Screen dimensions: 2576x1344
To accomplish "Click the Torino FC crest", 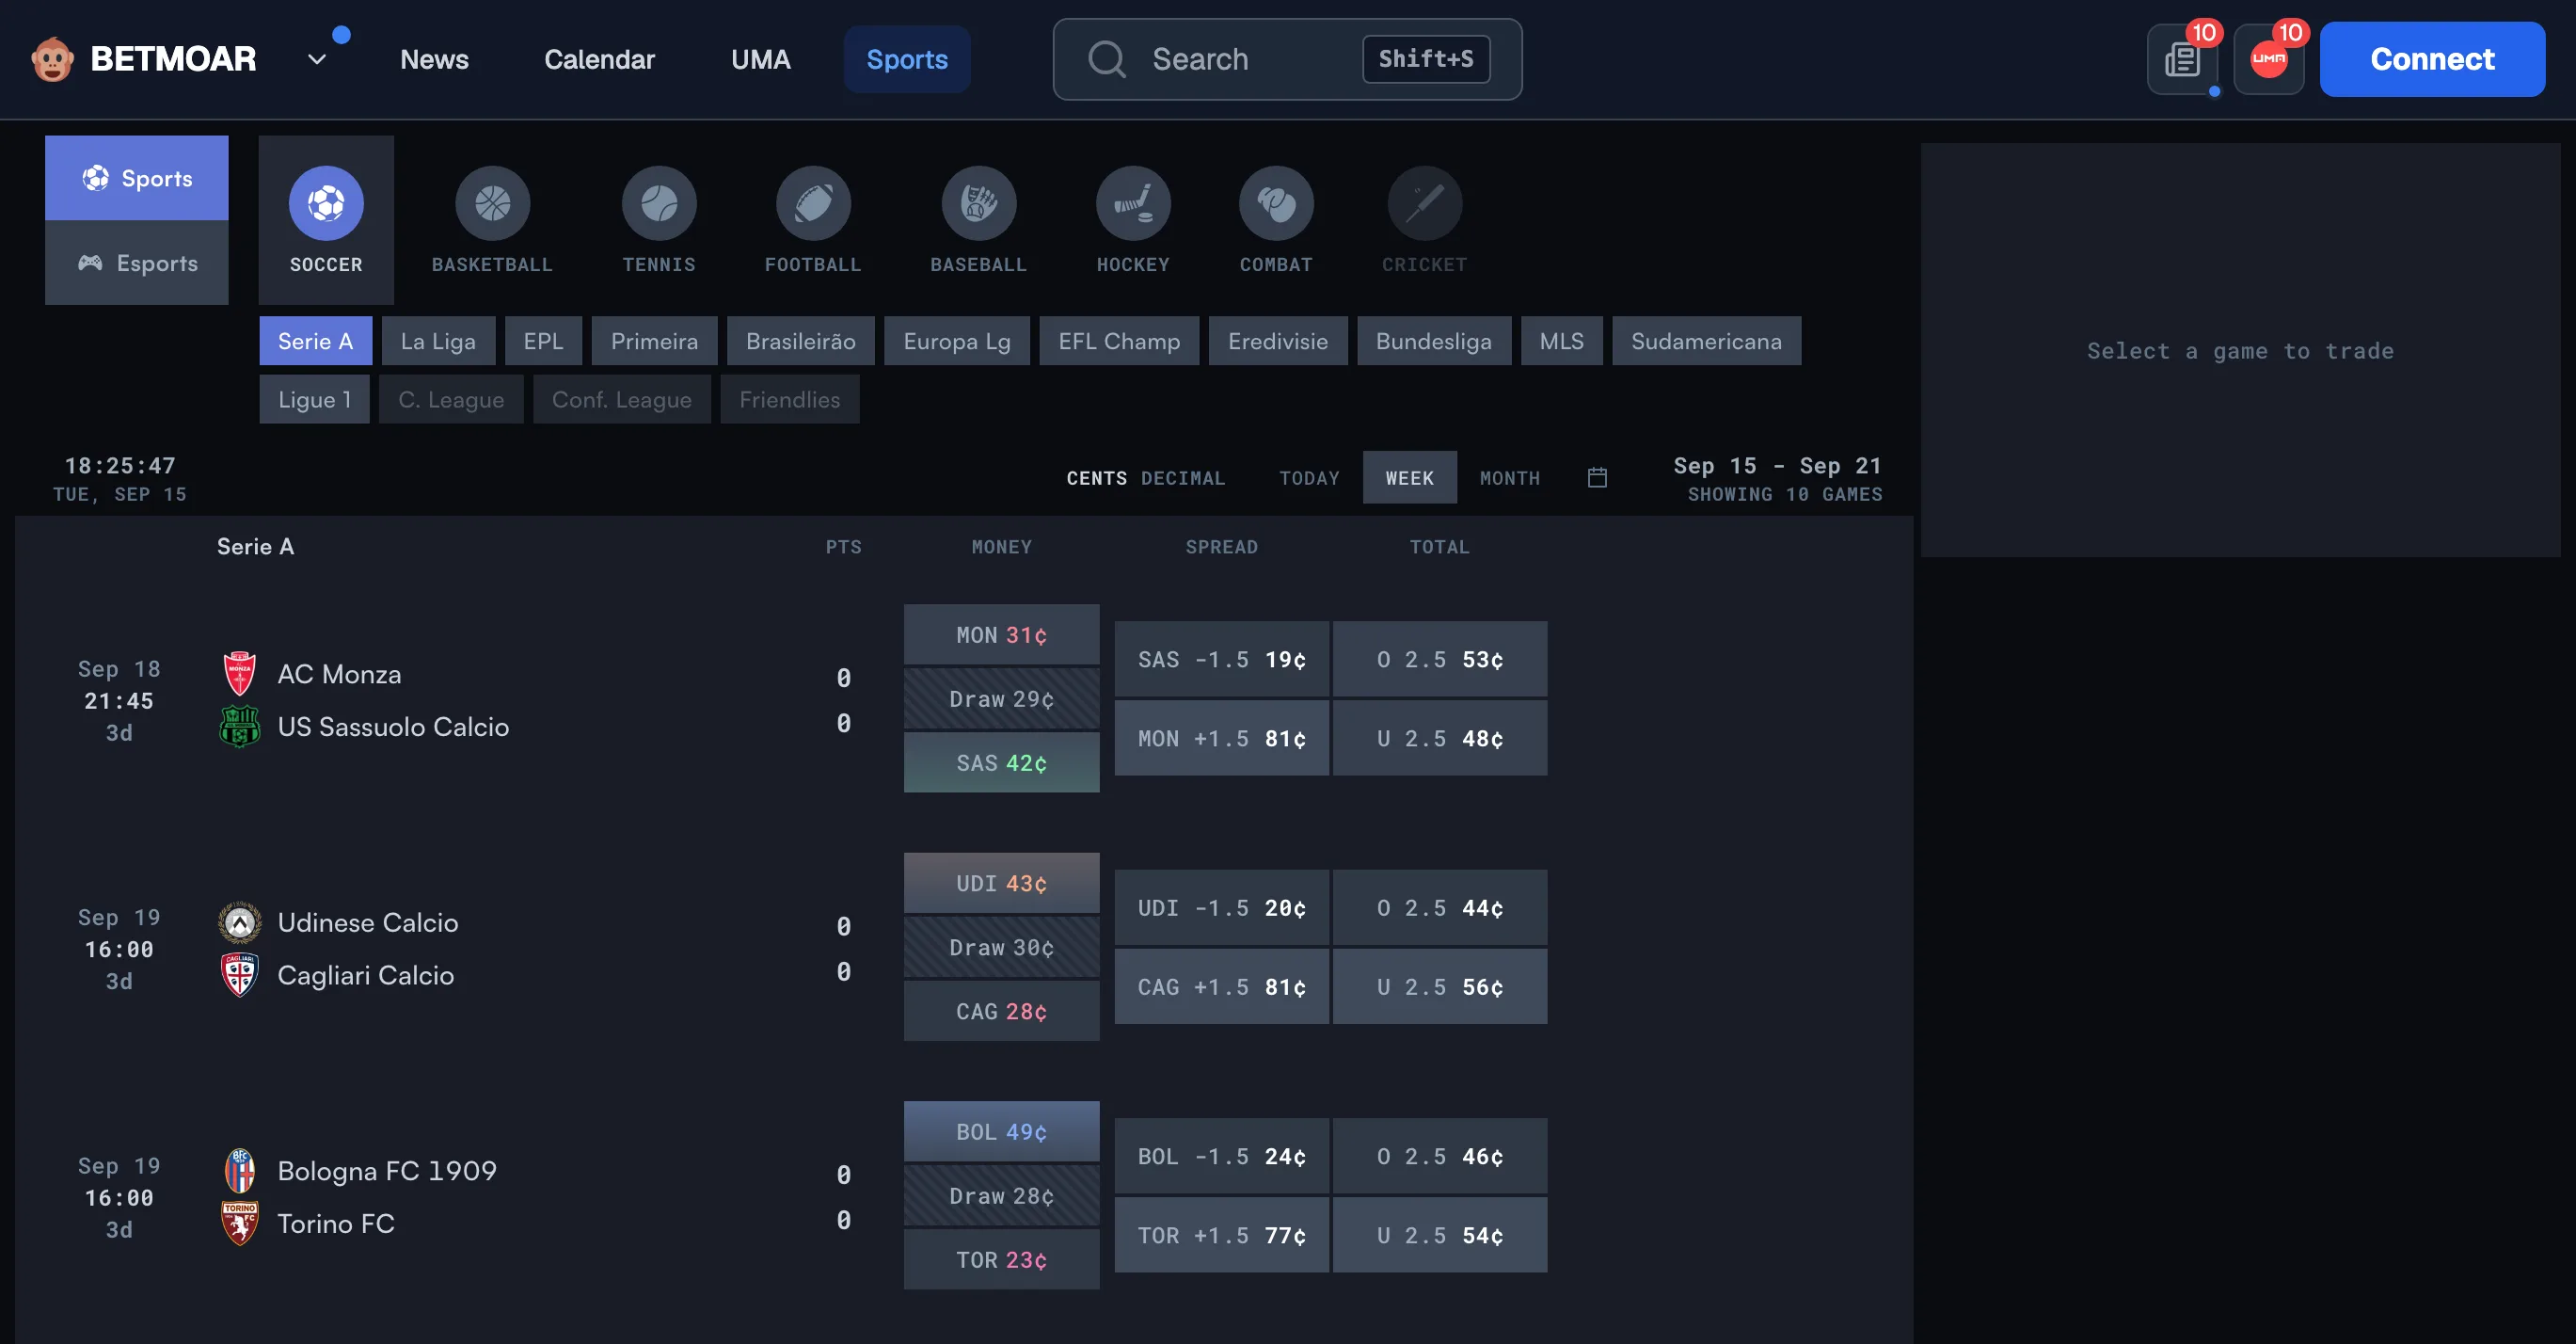I will [240, 1223].
